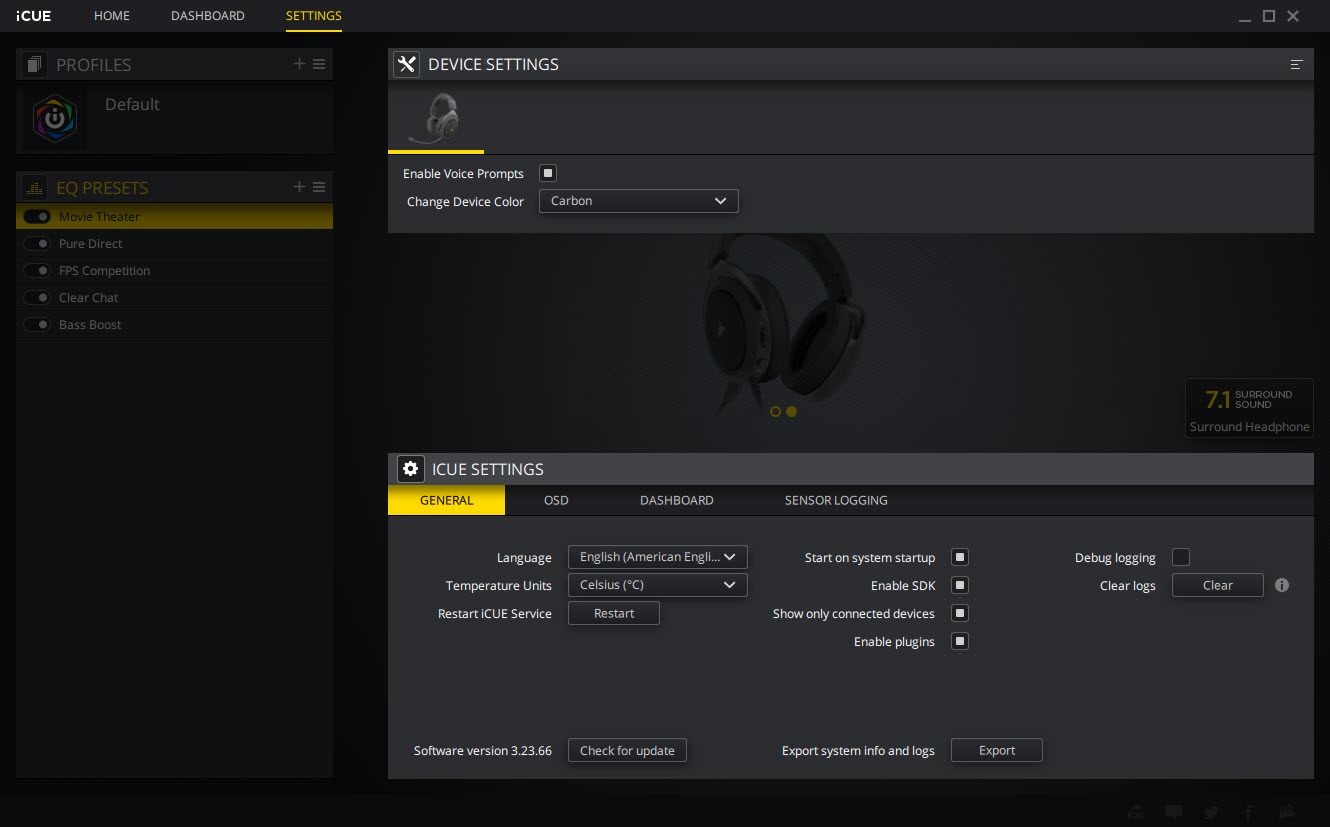
Task: Select the Movie Theater preset row
Action: click(x=174, y=217)
